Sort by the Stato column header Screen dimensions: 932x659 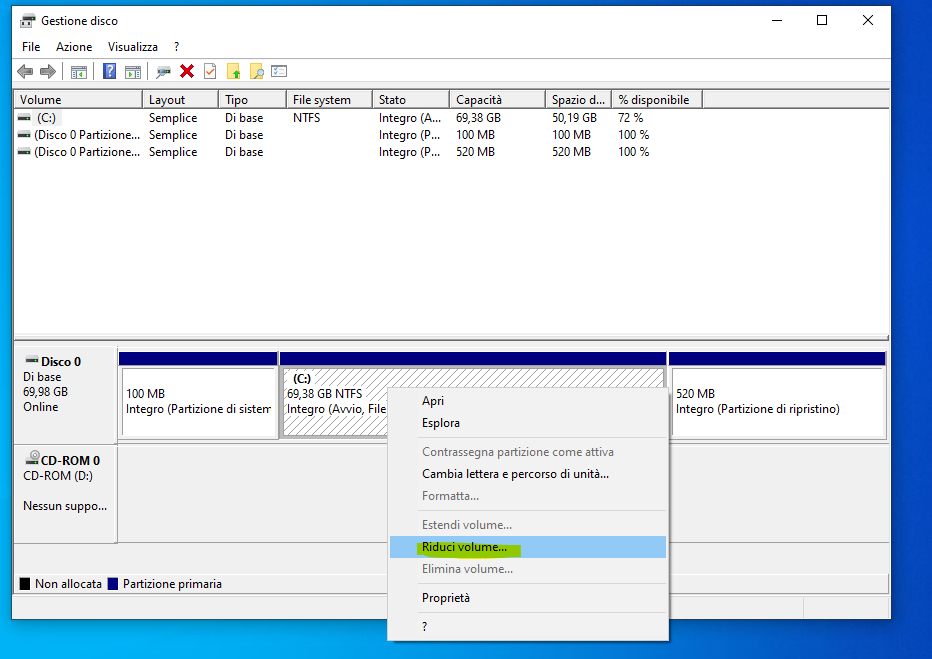click(411, 100)
